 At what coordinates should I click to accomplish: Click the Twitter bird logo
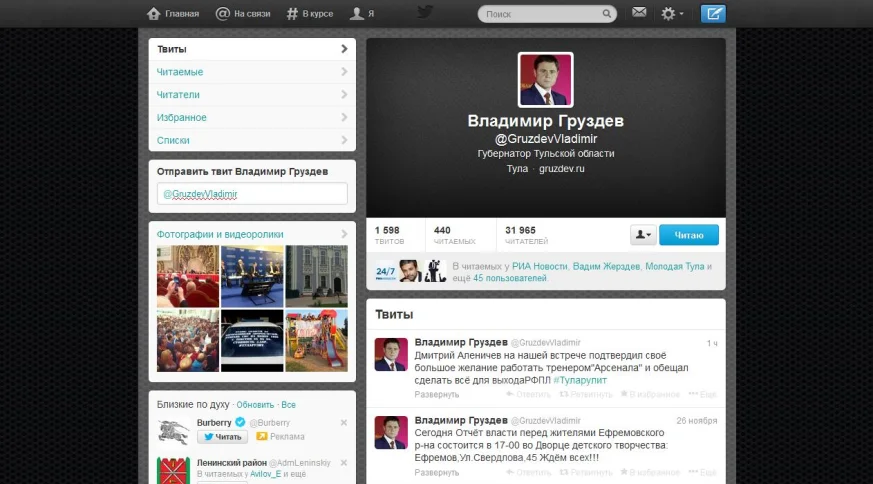point(425,13)
